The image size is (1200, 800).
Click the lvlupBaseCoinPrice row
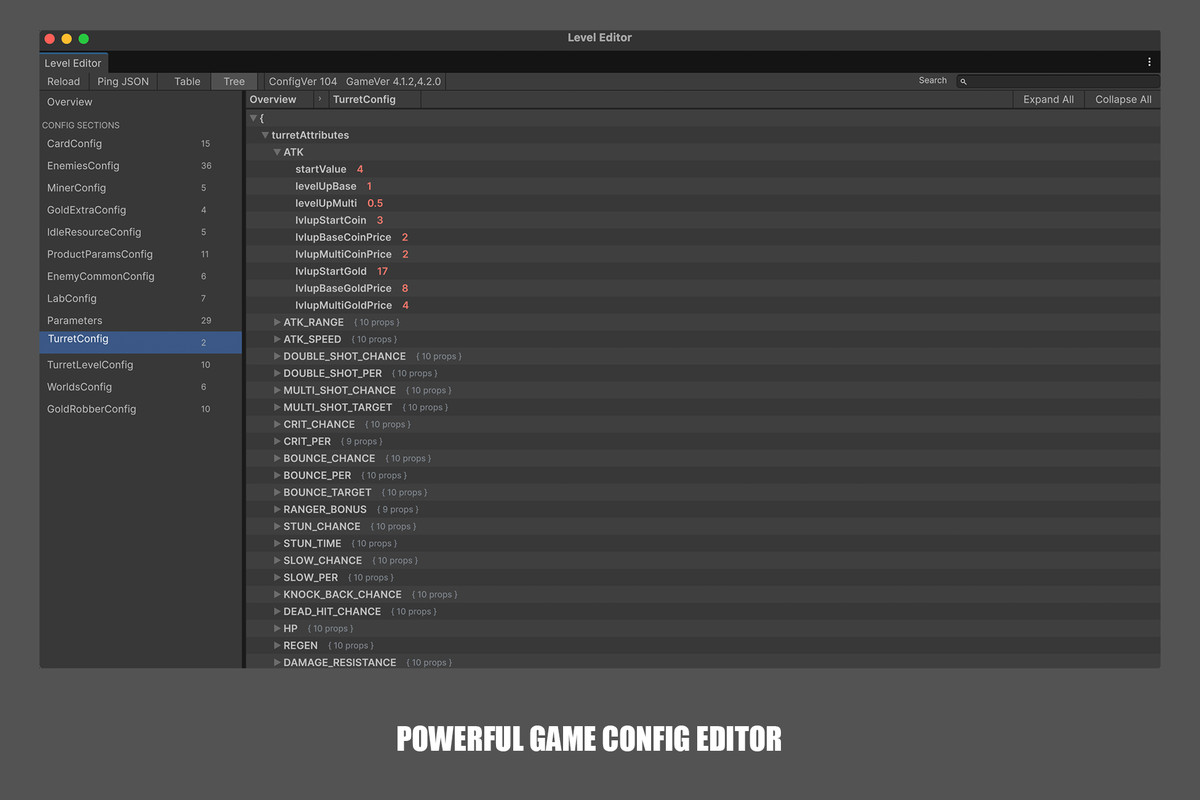click(704, 237)
